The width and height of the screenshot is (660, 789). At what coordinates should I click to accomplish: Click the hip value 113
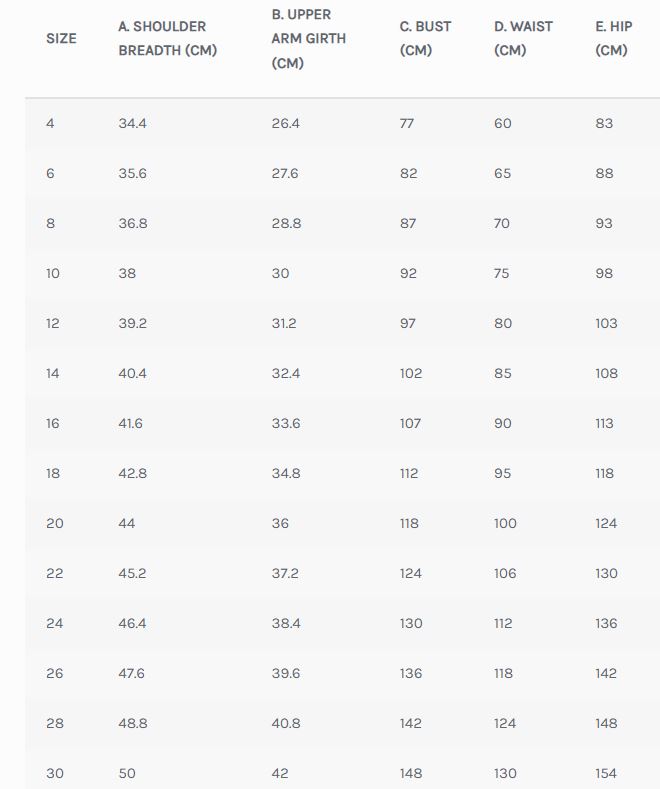(604, 423)
